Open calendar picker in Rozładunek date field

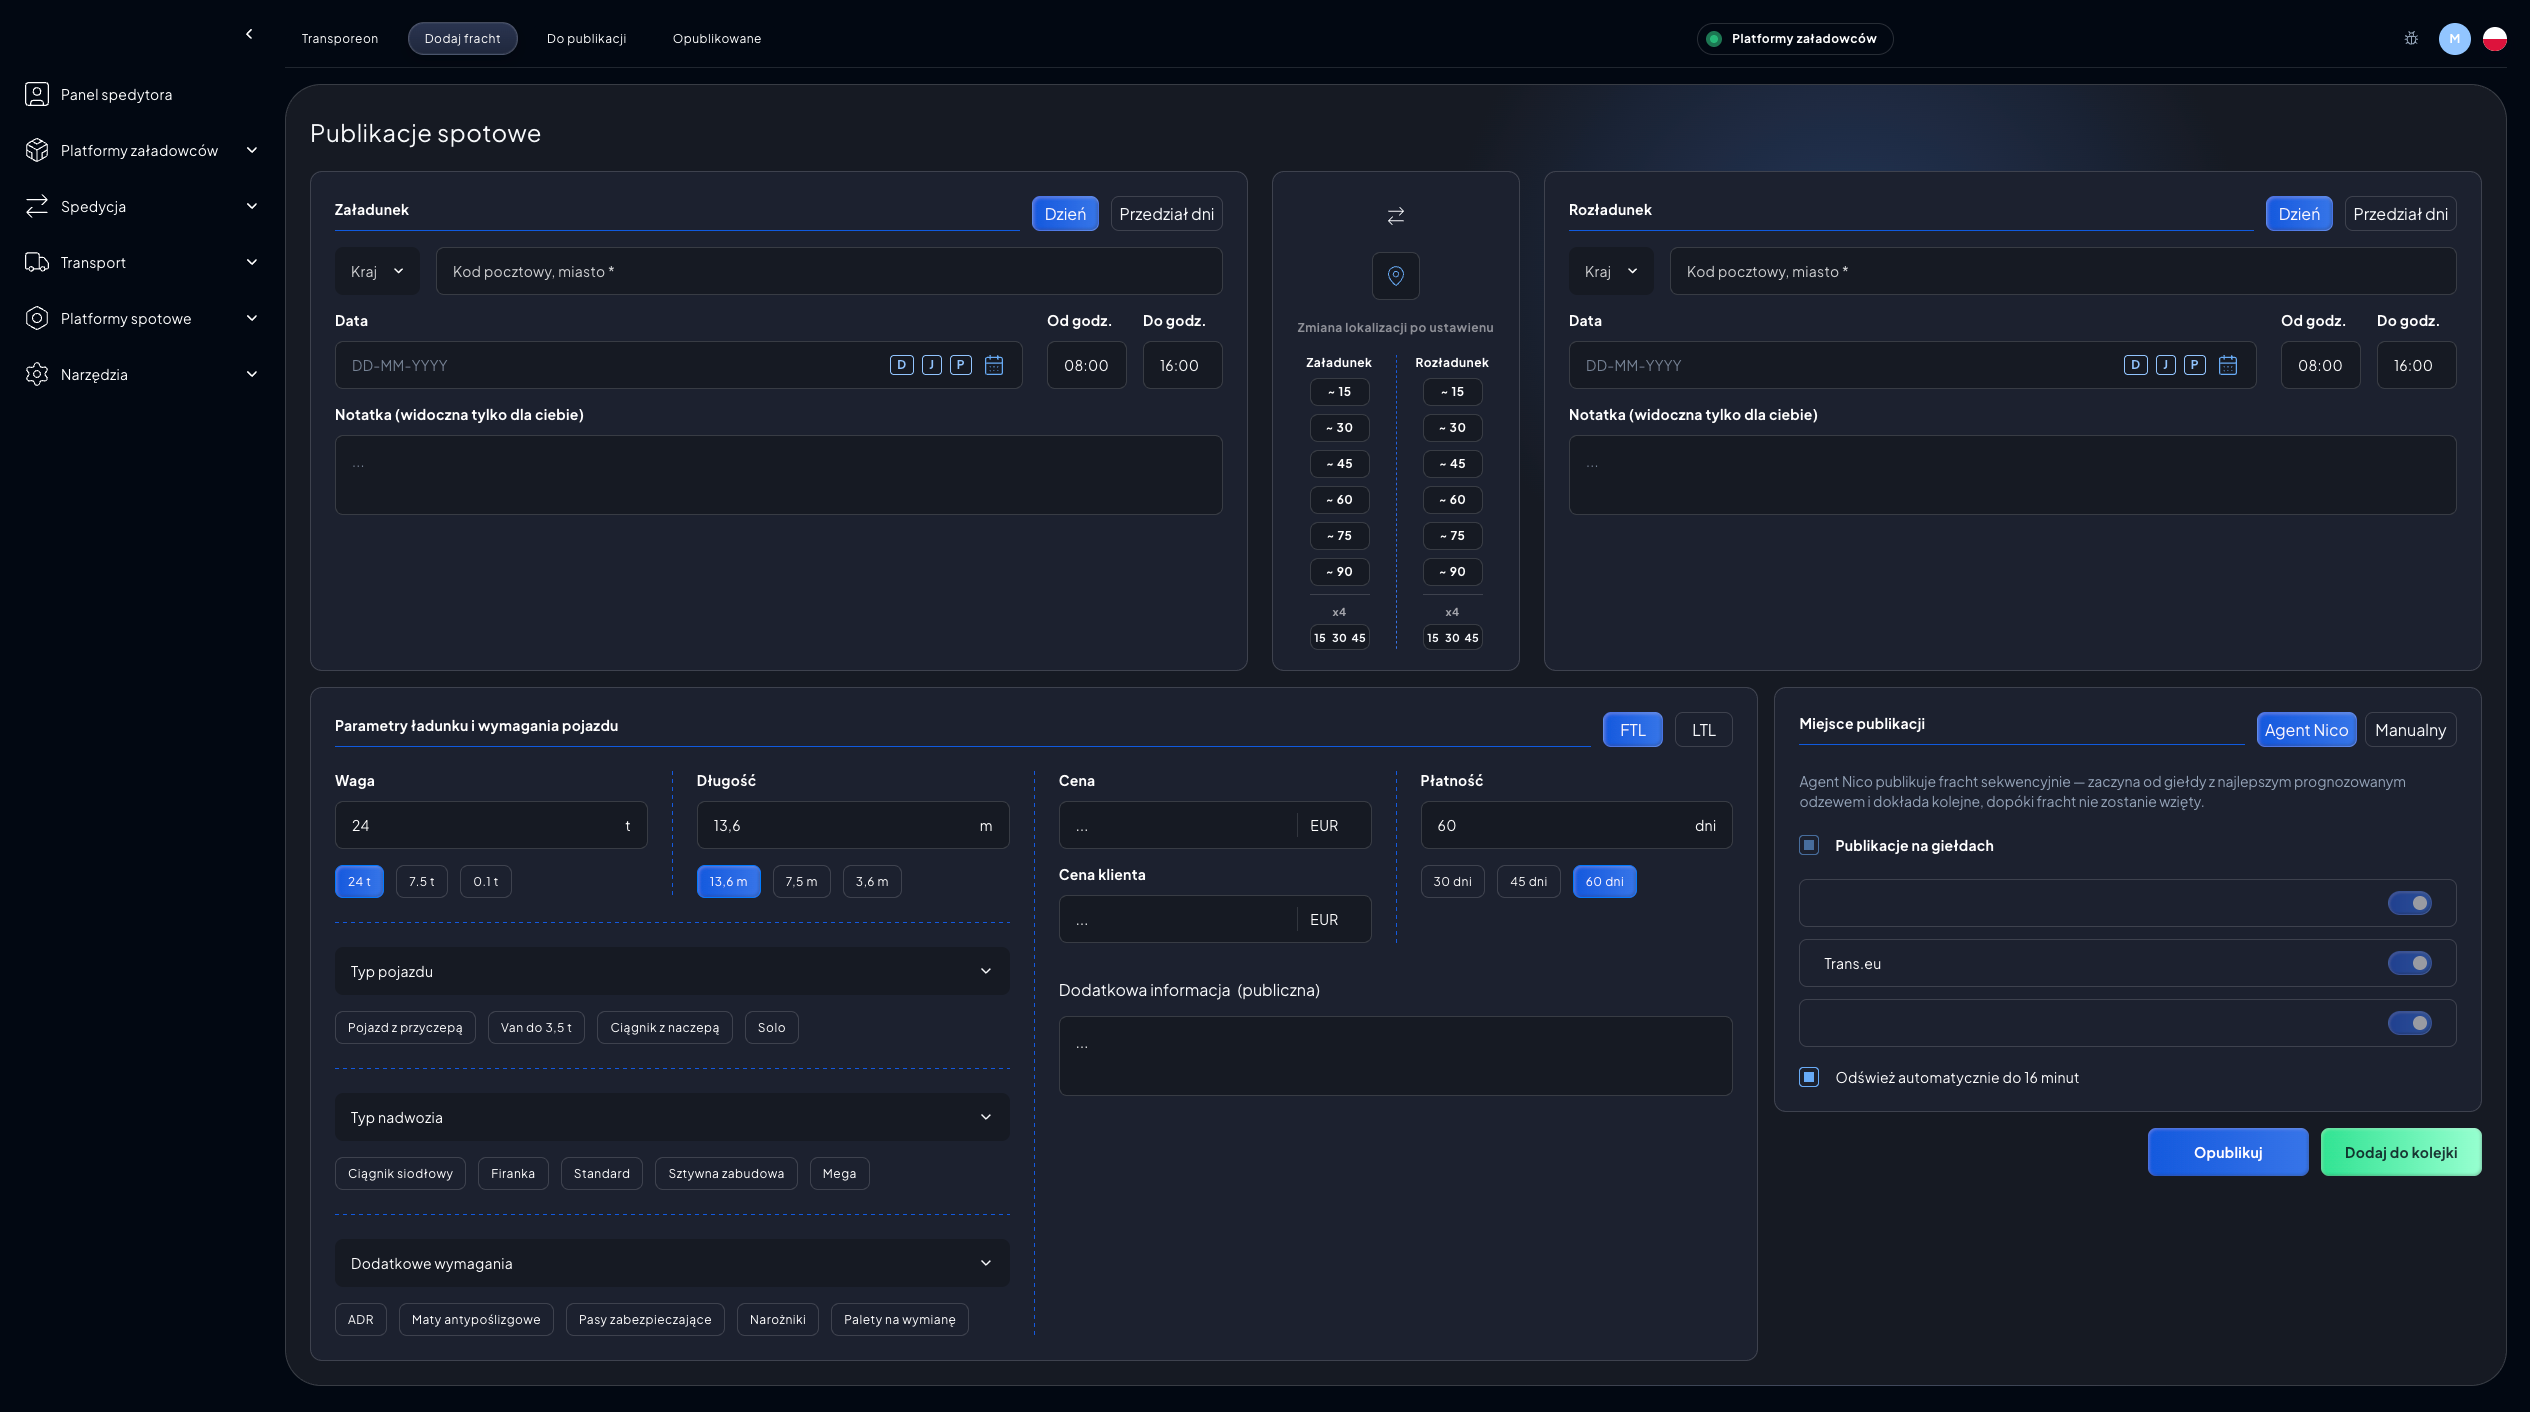click(x=2228, y=365)
